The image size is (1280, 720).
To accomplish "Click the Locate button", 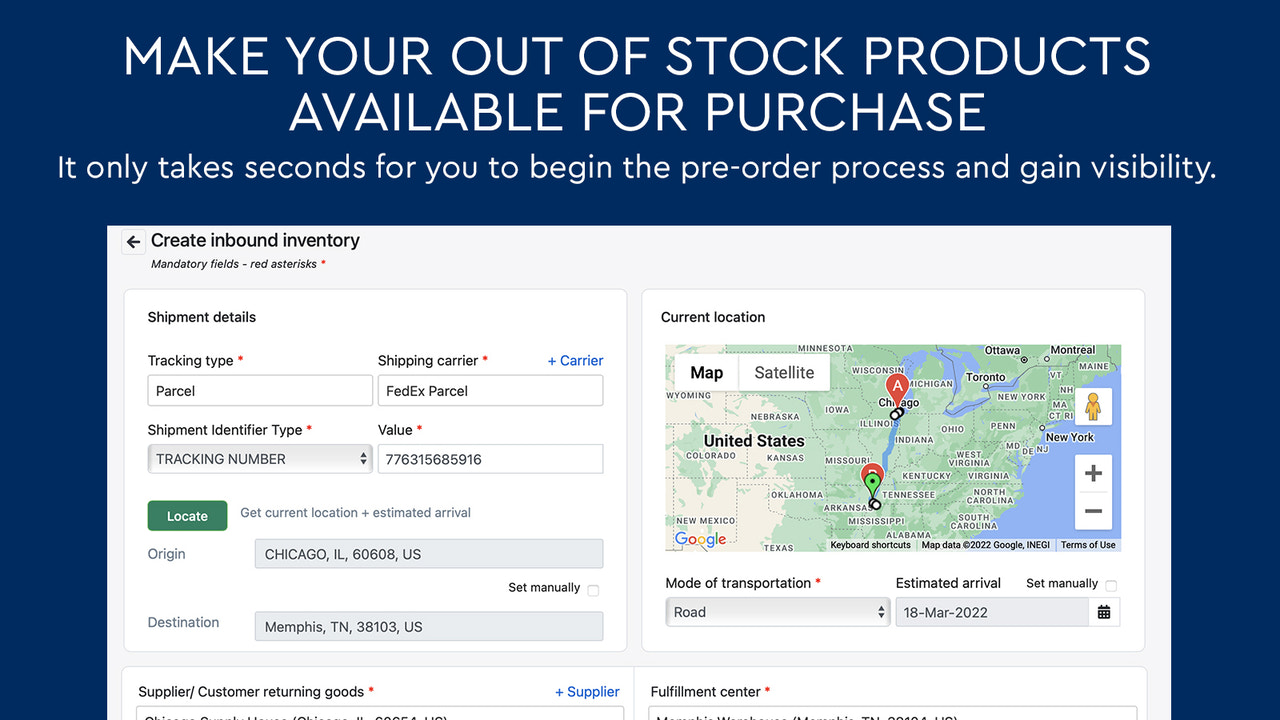I will [187, 515].
